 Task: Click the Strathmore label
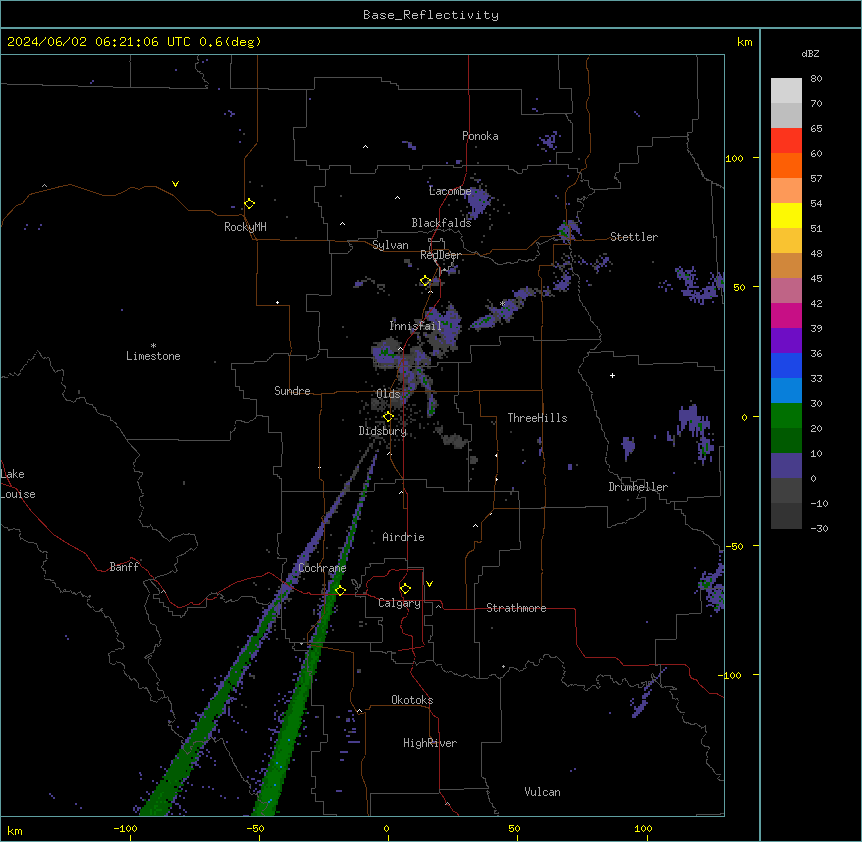(x=516, y=608)
